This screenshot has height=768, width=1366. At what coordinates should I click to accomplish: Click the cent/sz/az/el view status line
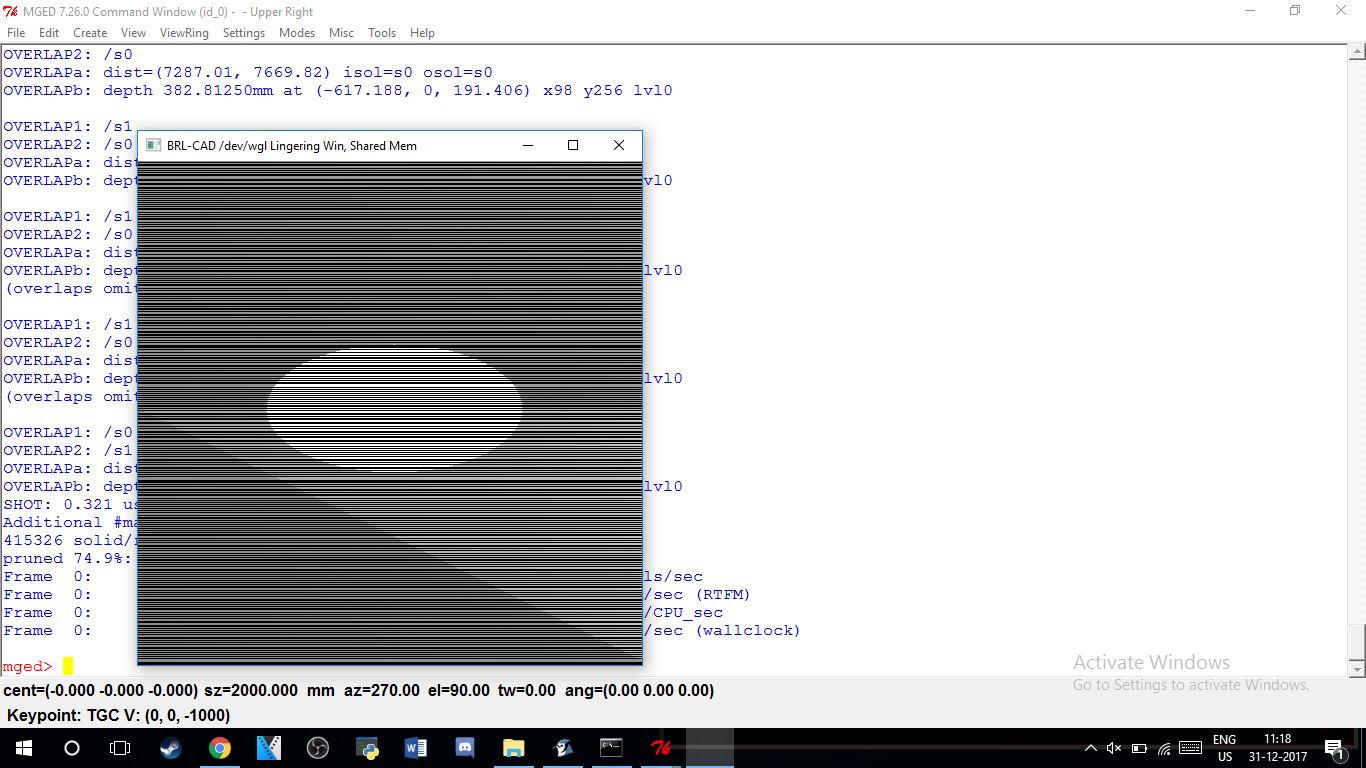click(x=359, y=691)
